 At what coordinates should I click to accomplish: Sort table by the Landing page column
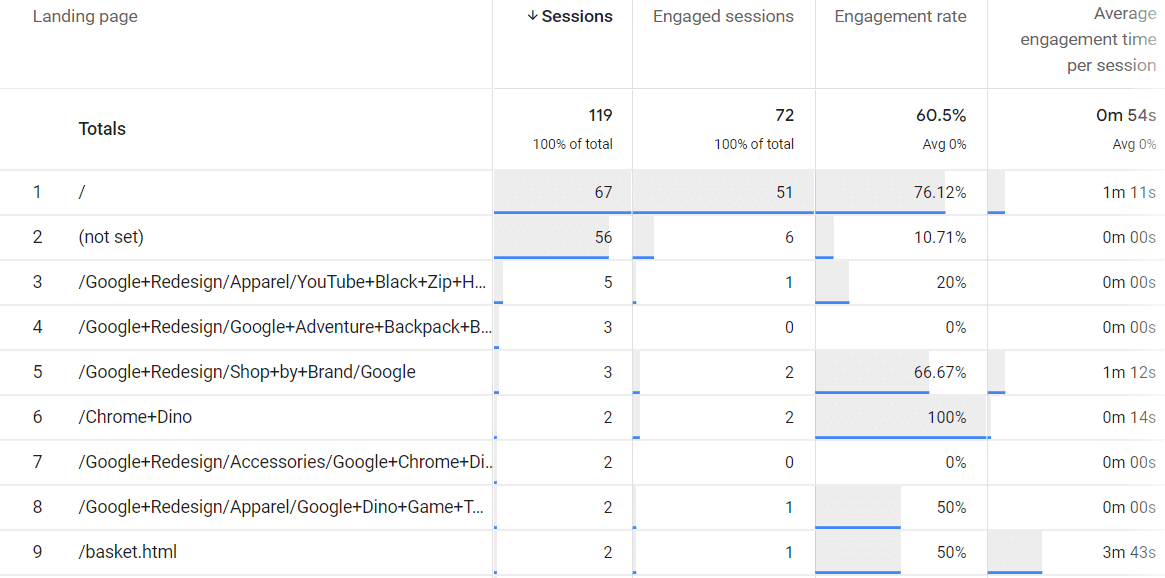tap(85, 16)
